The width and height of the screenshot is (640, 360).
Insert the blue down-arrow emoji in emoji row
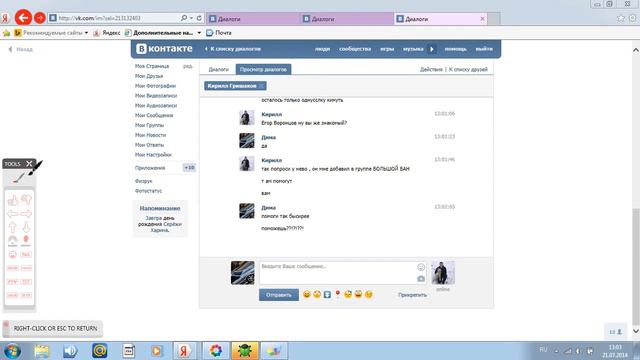(327, 294)
